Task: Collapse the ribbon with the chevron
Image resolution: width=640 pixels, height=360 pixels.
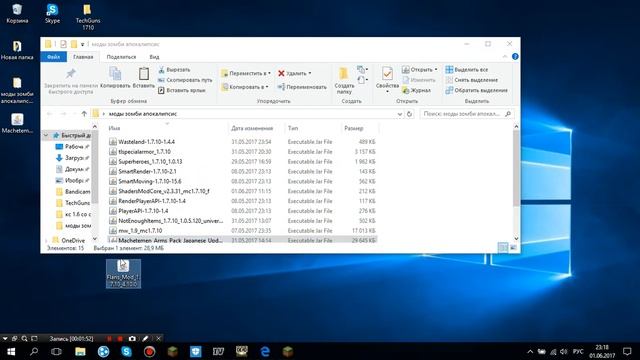Action: [x=505, y=57]
